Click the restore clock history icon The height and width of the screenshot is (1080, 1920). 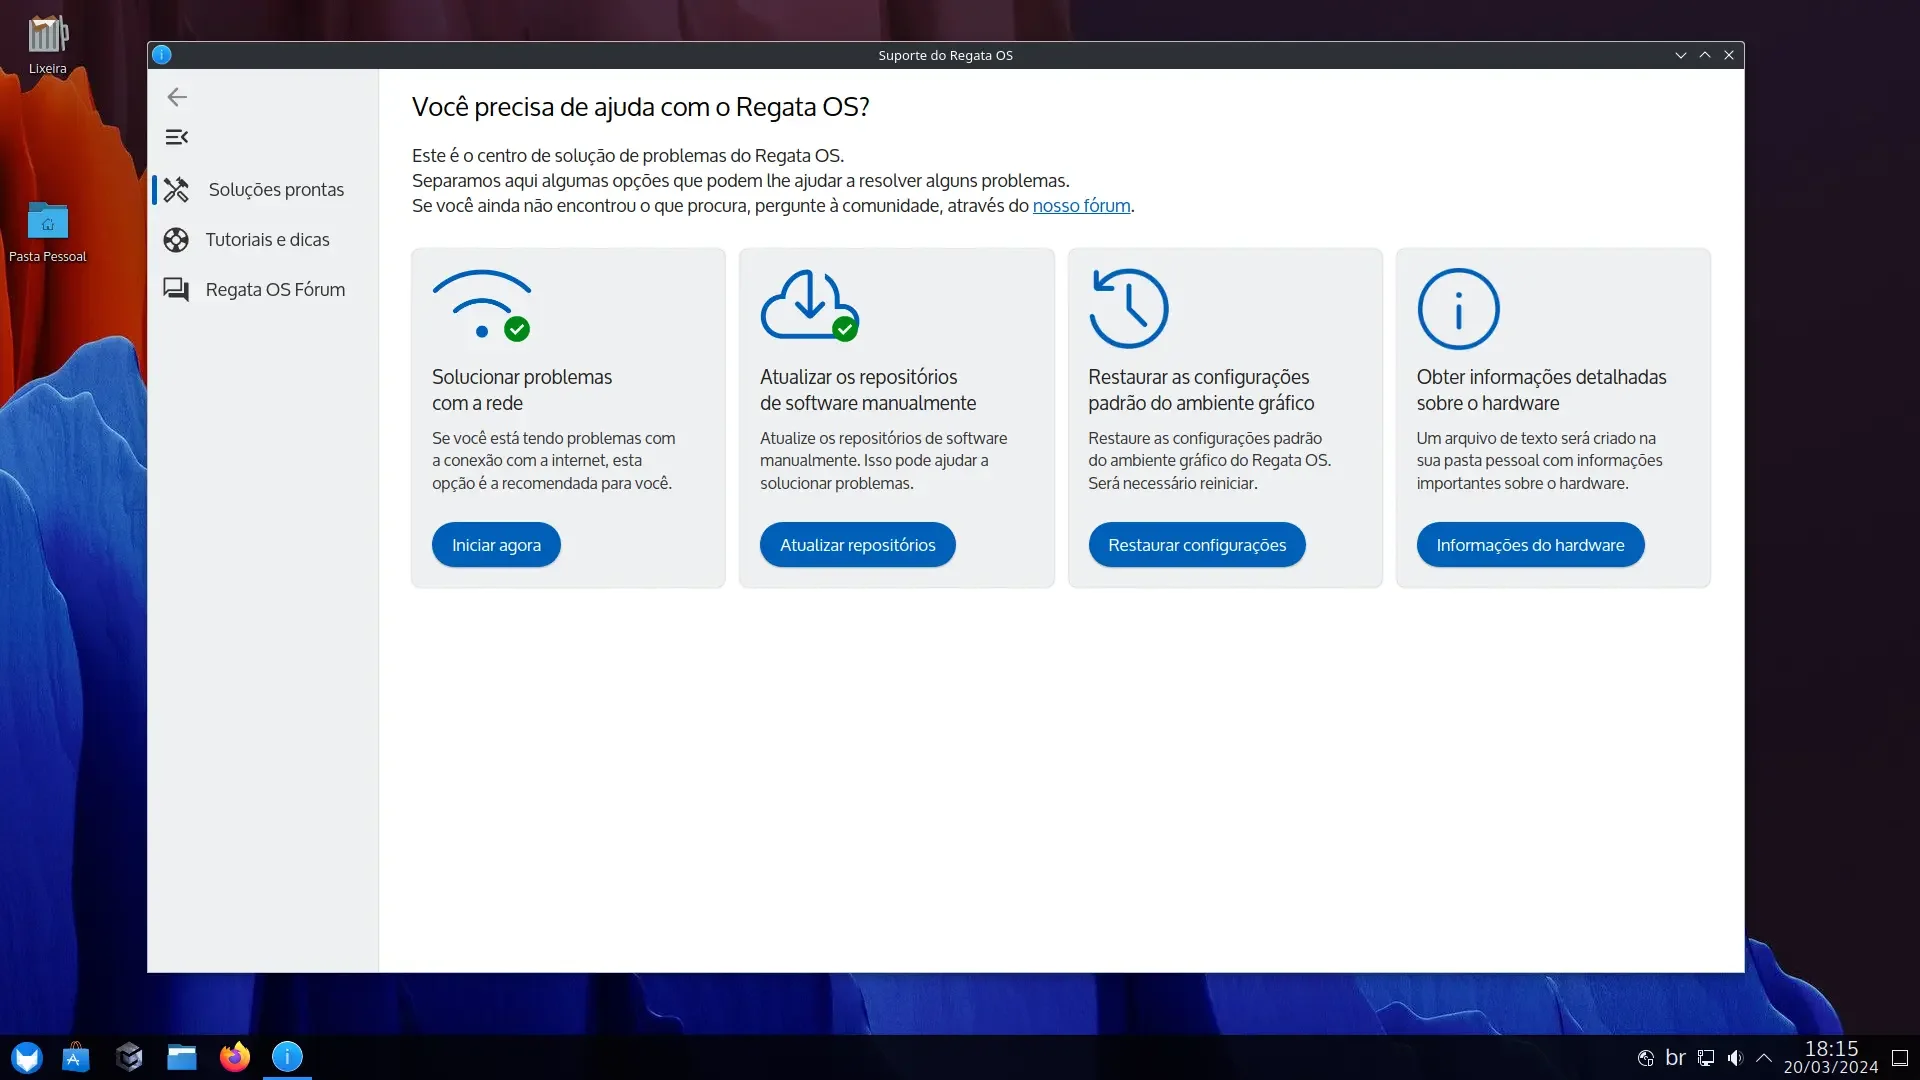(1129, 308)
